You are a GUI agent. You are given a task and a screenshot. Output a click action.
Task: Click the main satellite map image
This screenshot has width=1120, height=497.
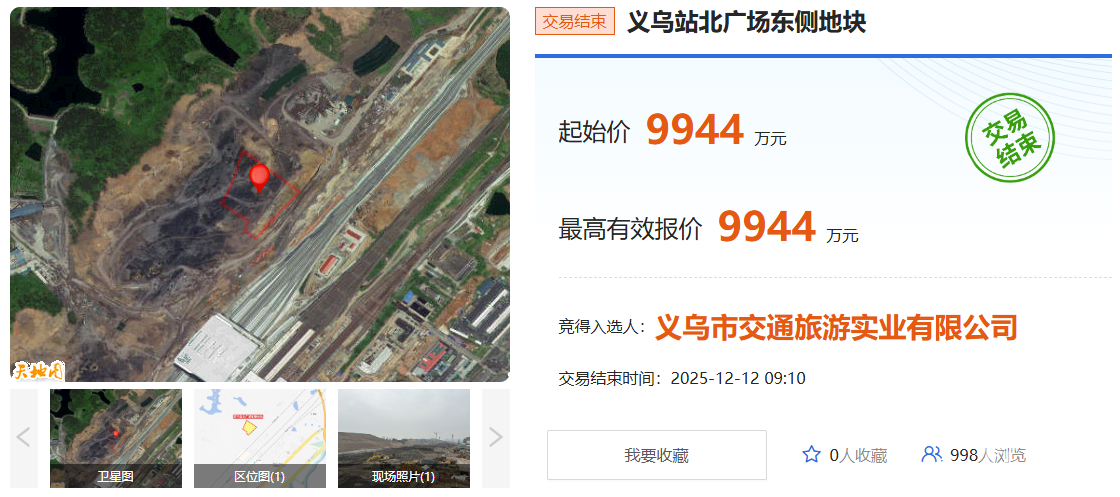pyautogui.click(x=260, y=194)
